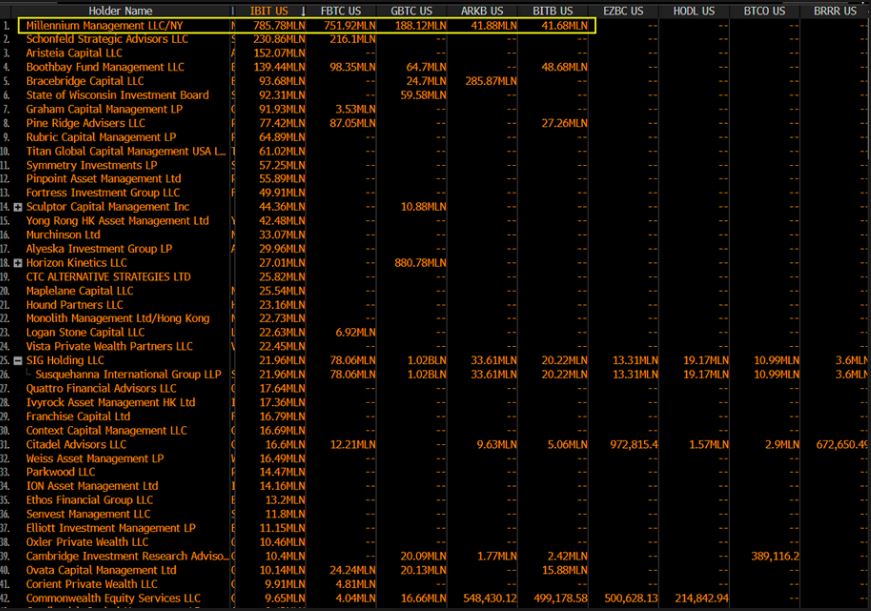Select Aristeia Capital LLC row
Screen dimensions: 871x611
click(74, 53)
